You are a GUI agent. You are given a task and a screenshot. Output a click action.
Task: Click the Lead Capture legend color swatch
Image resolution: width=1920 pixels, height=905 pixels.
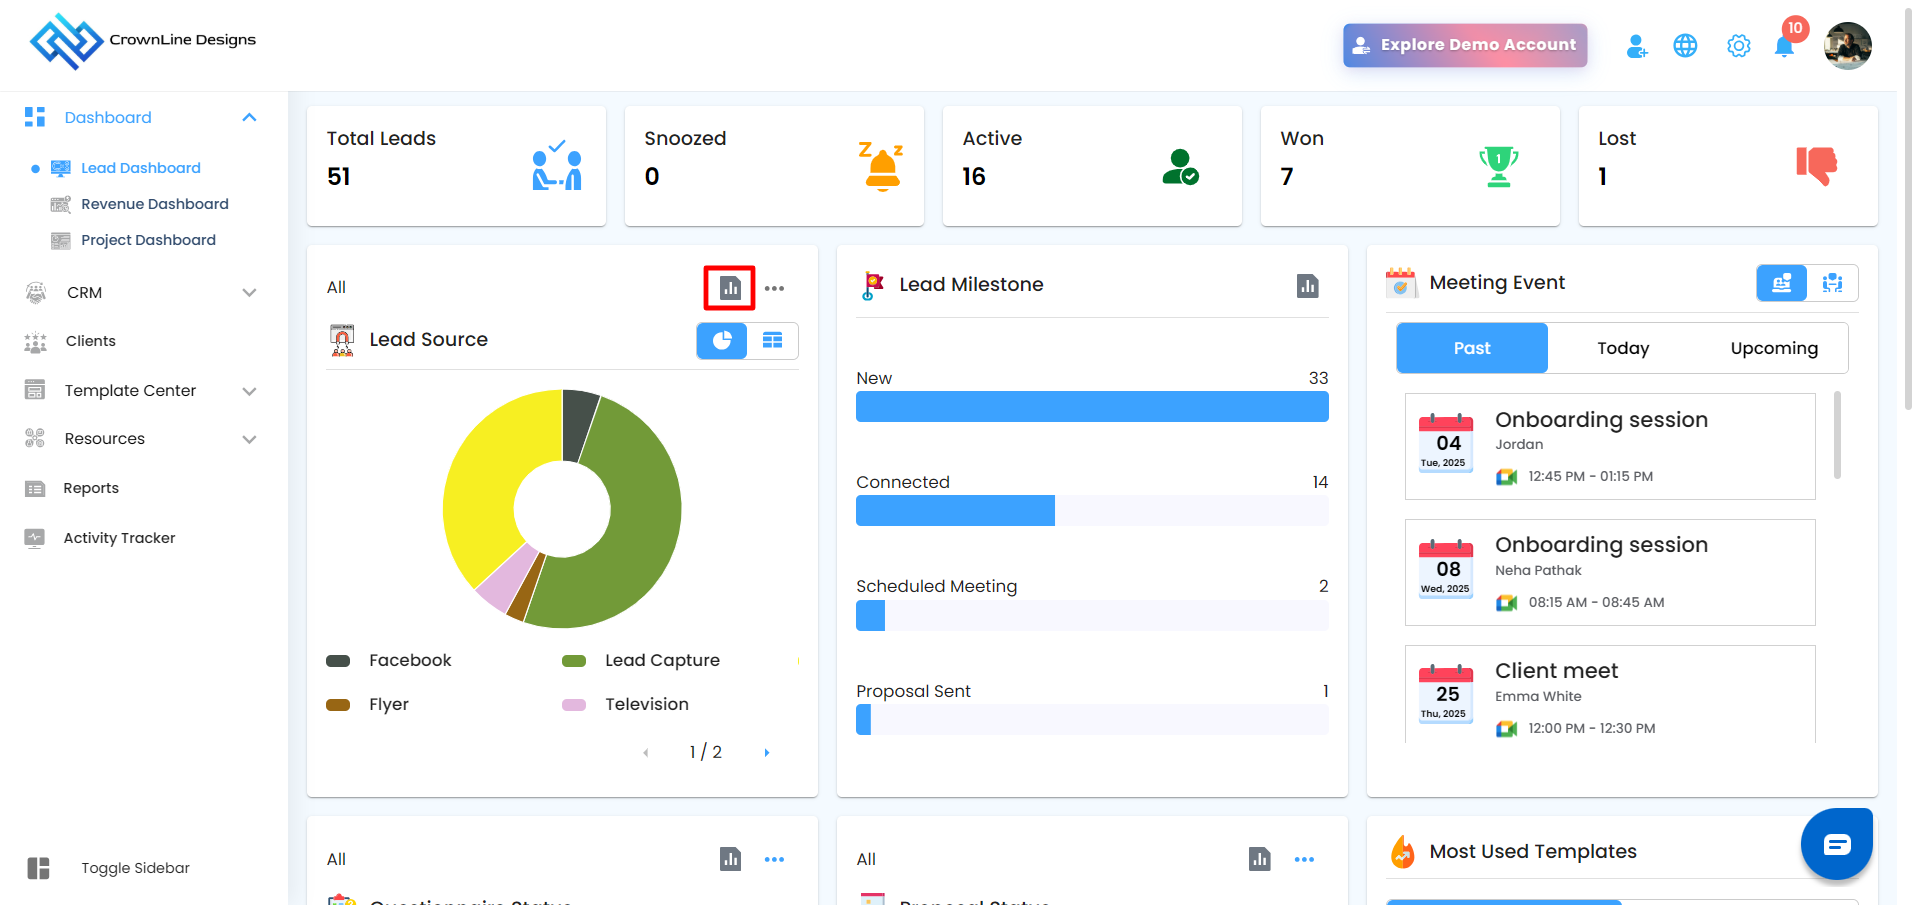(574, 661)
